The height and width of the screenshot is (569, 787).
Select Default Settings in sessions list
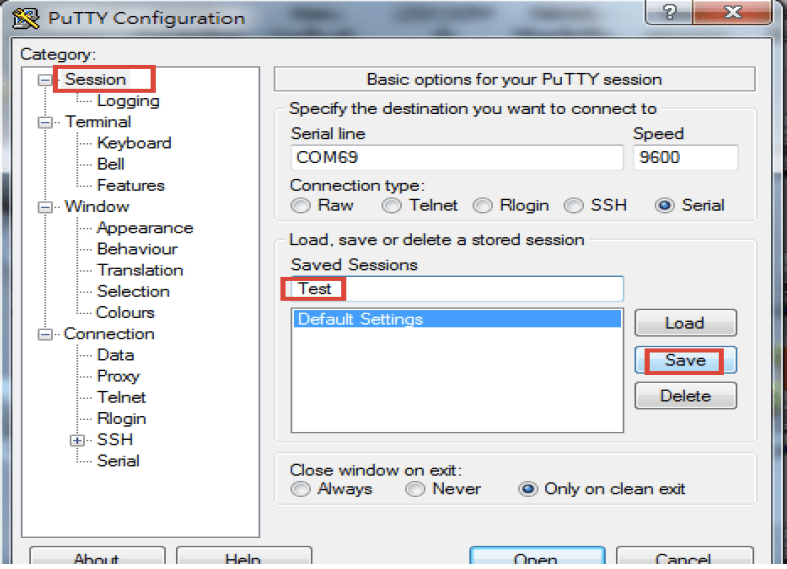pos(457,319)
